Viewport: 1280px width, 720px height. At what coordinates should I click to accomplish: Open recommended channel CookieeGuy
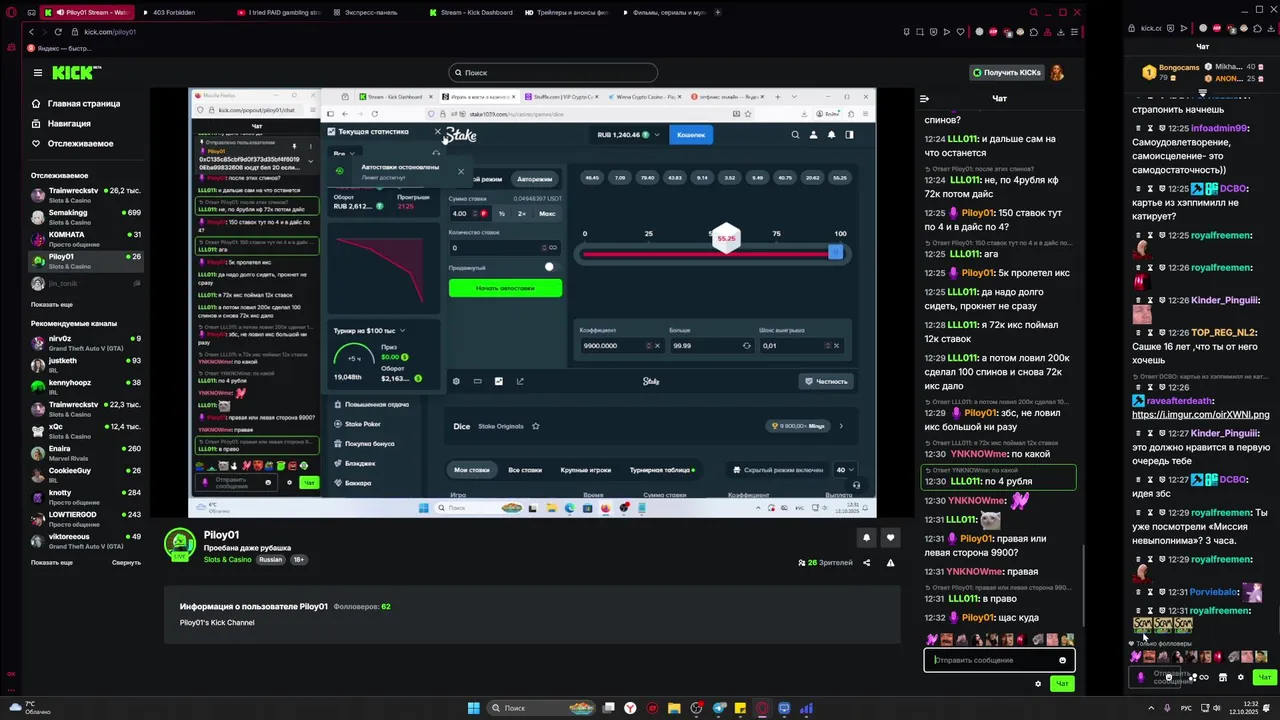click(86, 474)
